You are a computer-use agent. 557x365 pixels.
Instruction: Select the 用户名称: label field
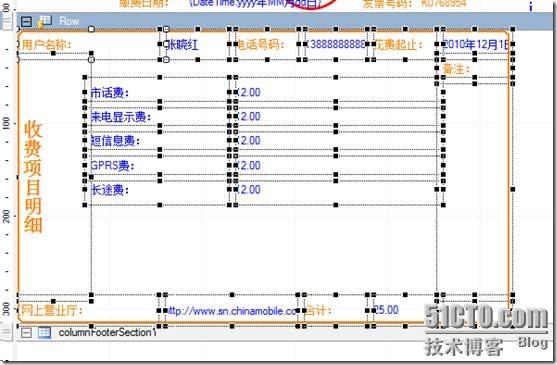tap(46, 45)
